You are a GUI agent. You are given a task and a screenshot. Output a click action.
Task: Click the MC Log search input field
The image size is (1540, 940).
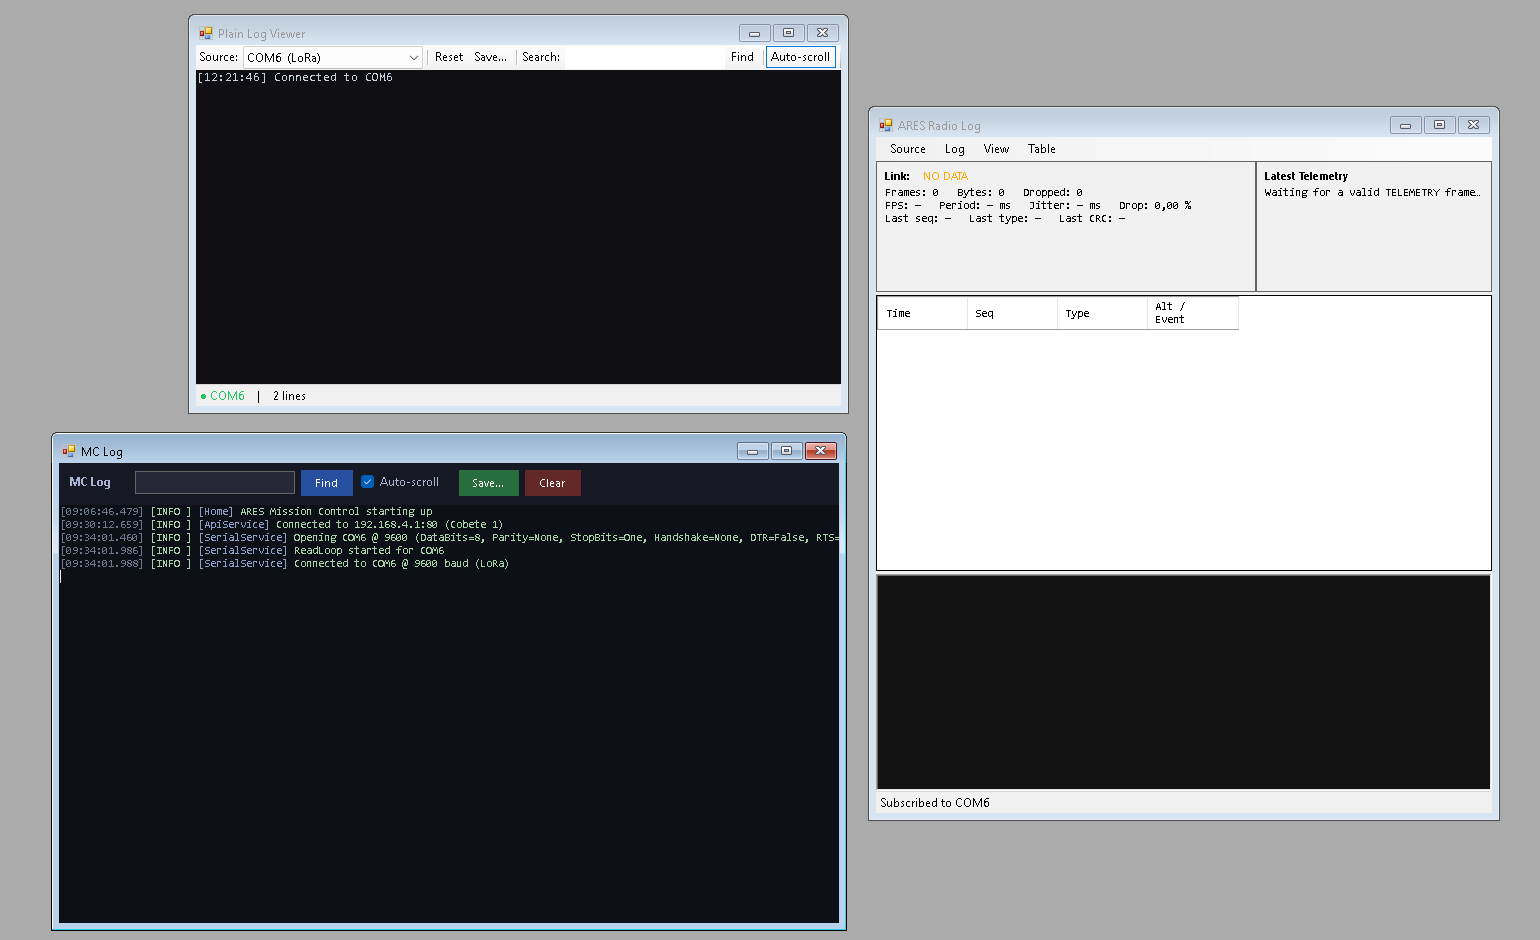click(215, 482)
